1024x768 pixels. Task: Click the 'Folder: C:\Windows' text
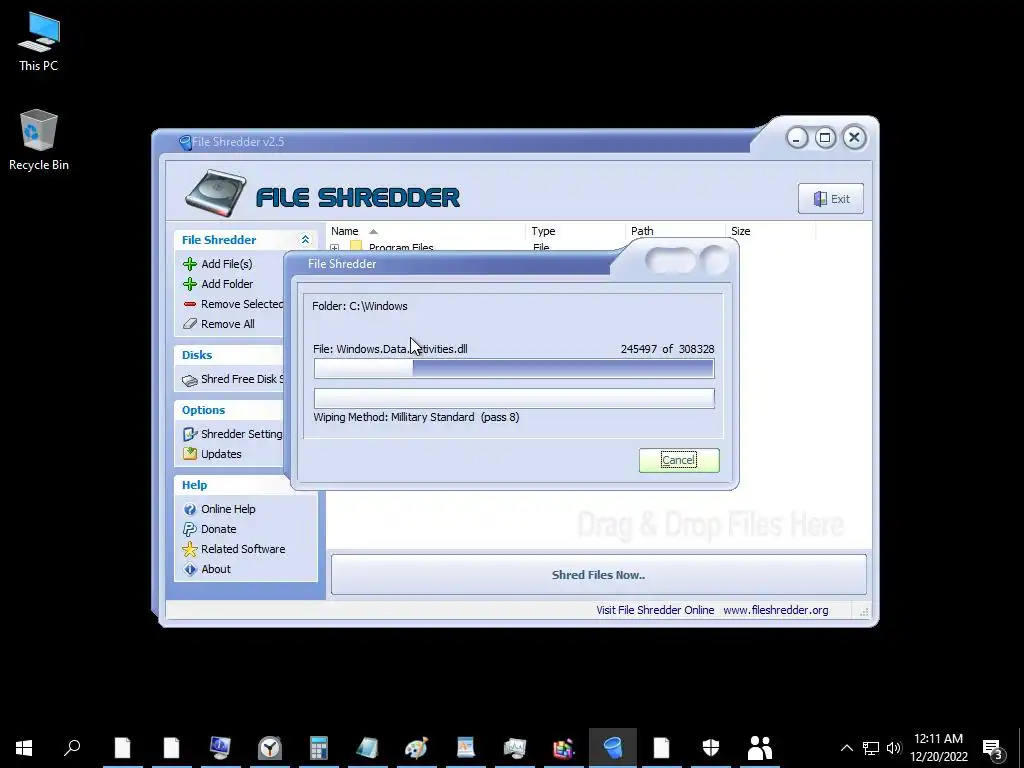[x=360, y=306]
